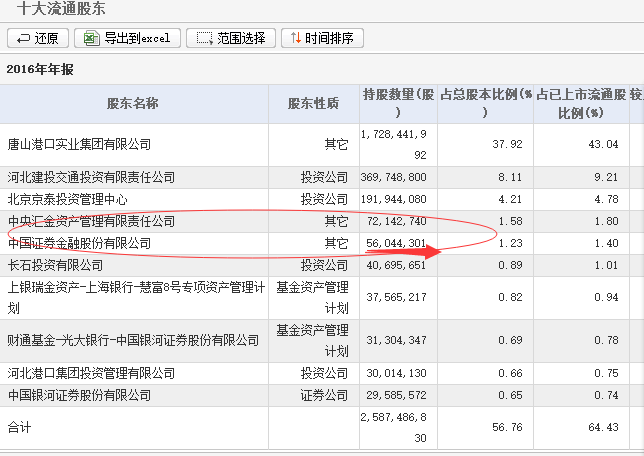Viewport: 644px width, 456px height.
Task: Click the 导出到excel button
Action: pos(127,38)
